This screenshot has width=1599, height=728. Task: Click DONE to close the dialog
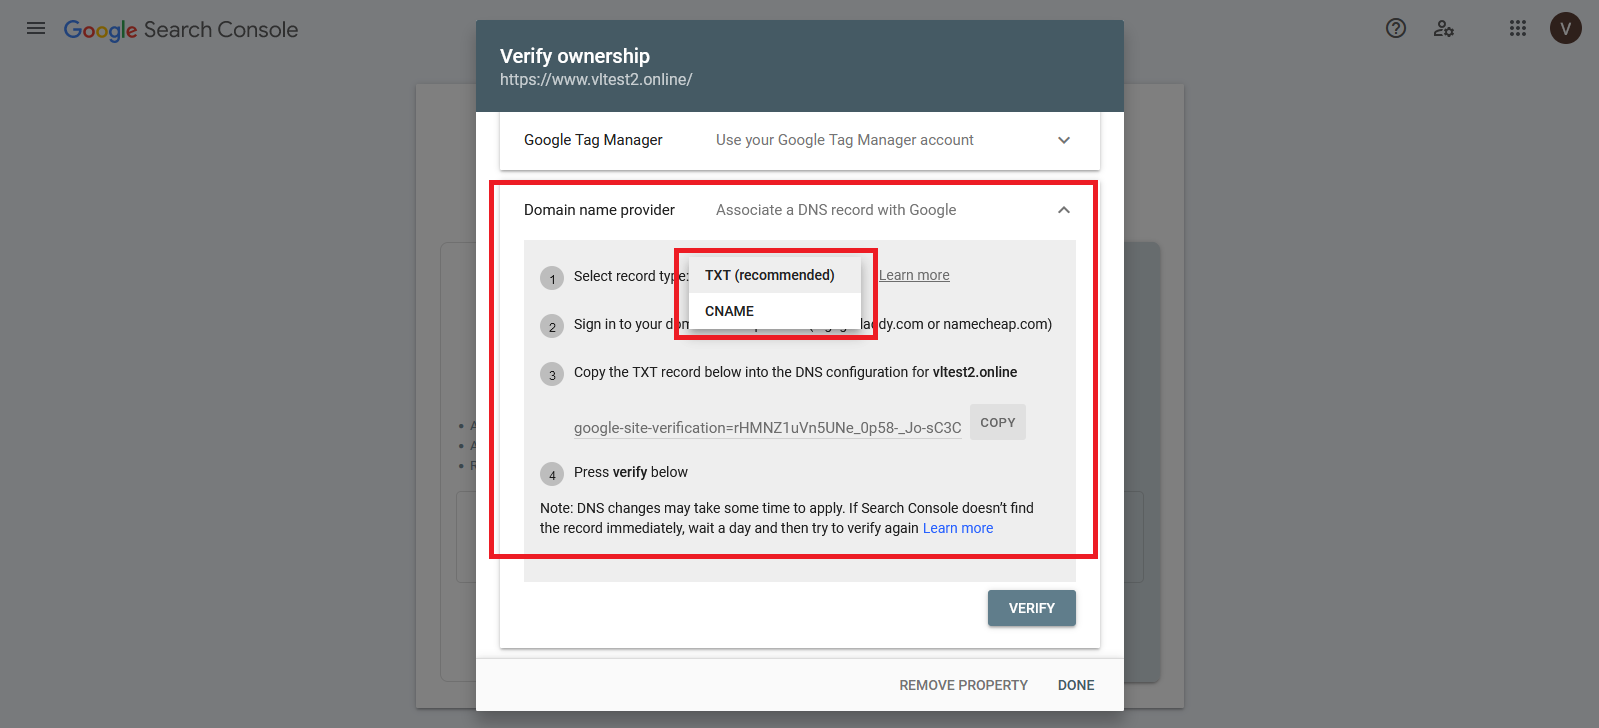(1076, 685)
